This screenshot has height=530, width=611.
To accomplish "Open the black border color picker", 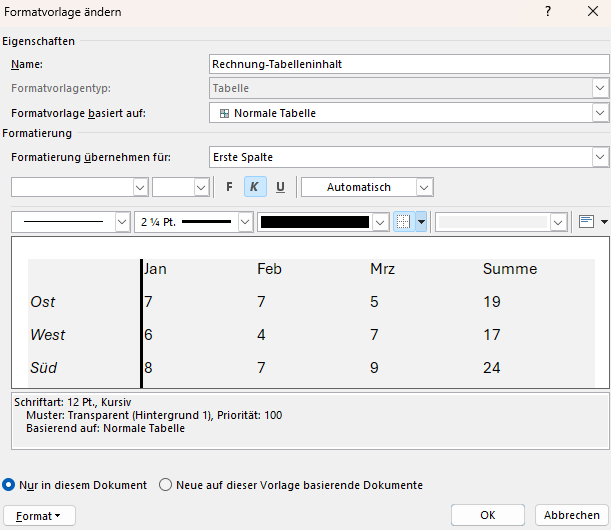I will [323, 222].
